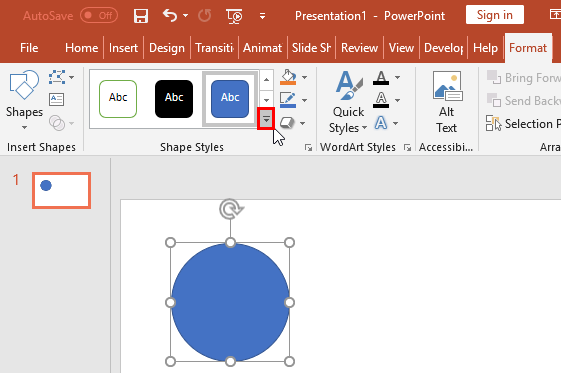561x373 pixels.
Task: Open the Undo history dropdown arrow
Action: (x=185, y=16)
